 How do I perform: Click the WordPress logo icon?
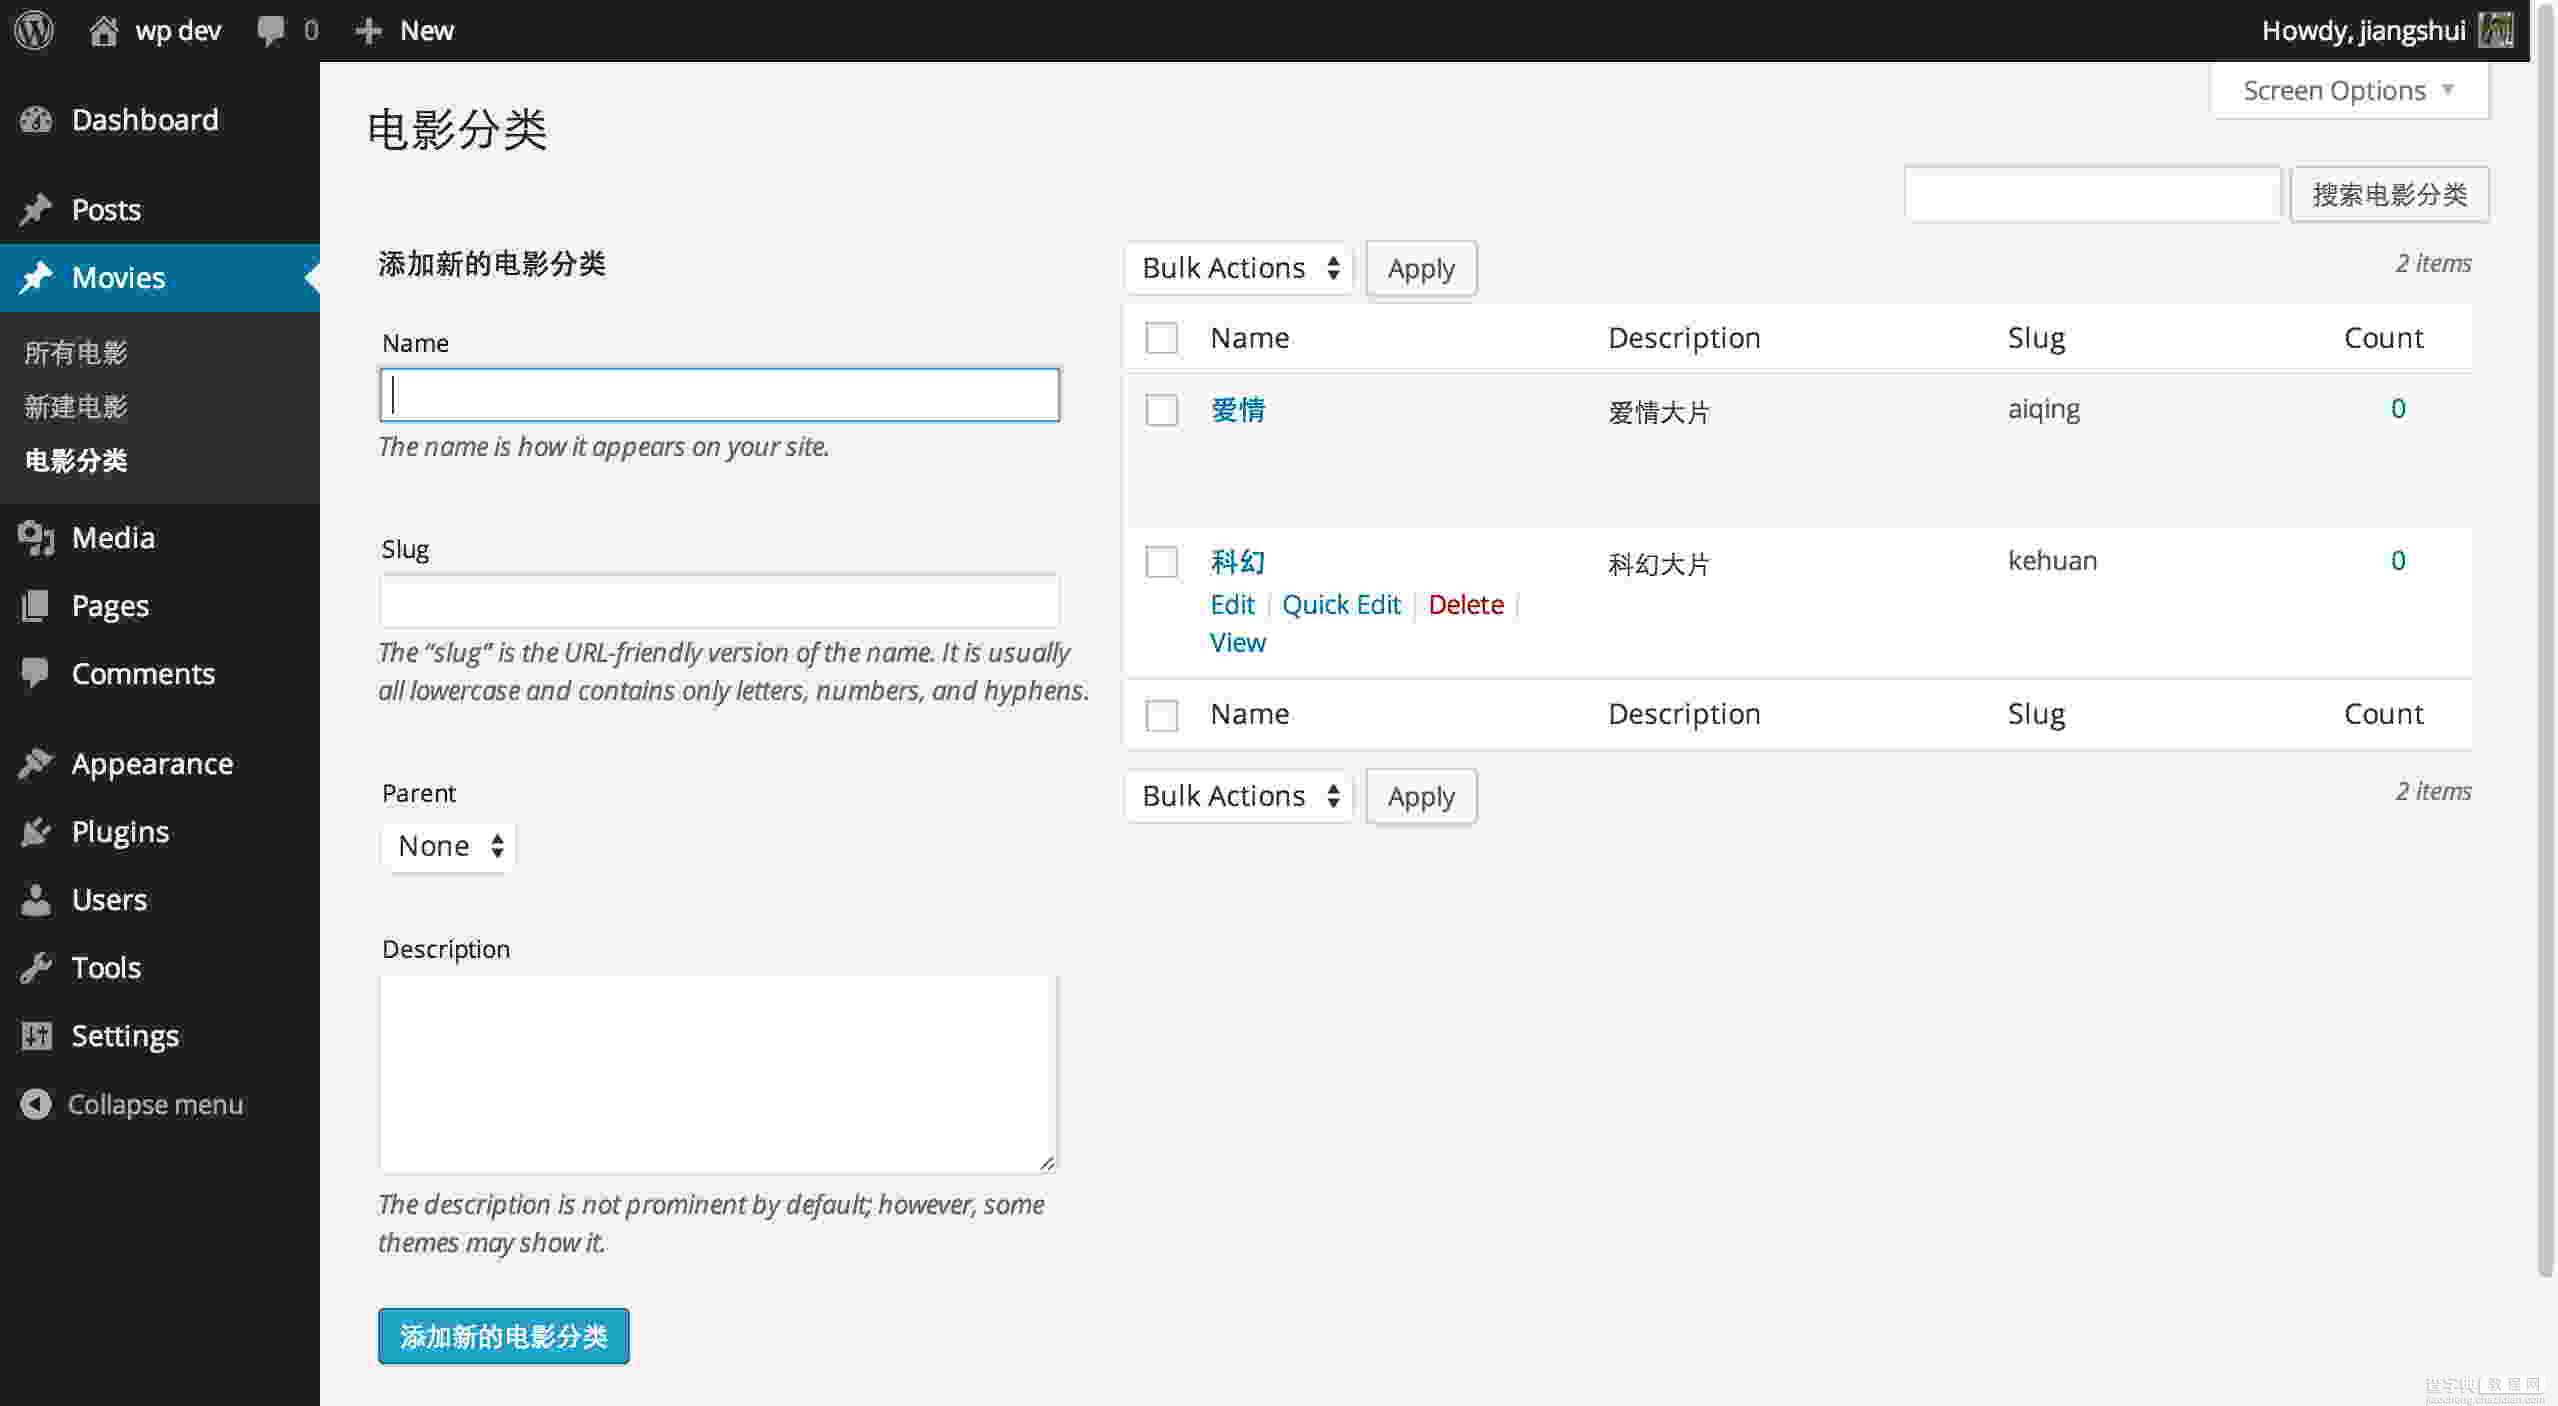click(35, 29)
